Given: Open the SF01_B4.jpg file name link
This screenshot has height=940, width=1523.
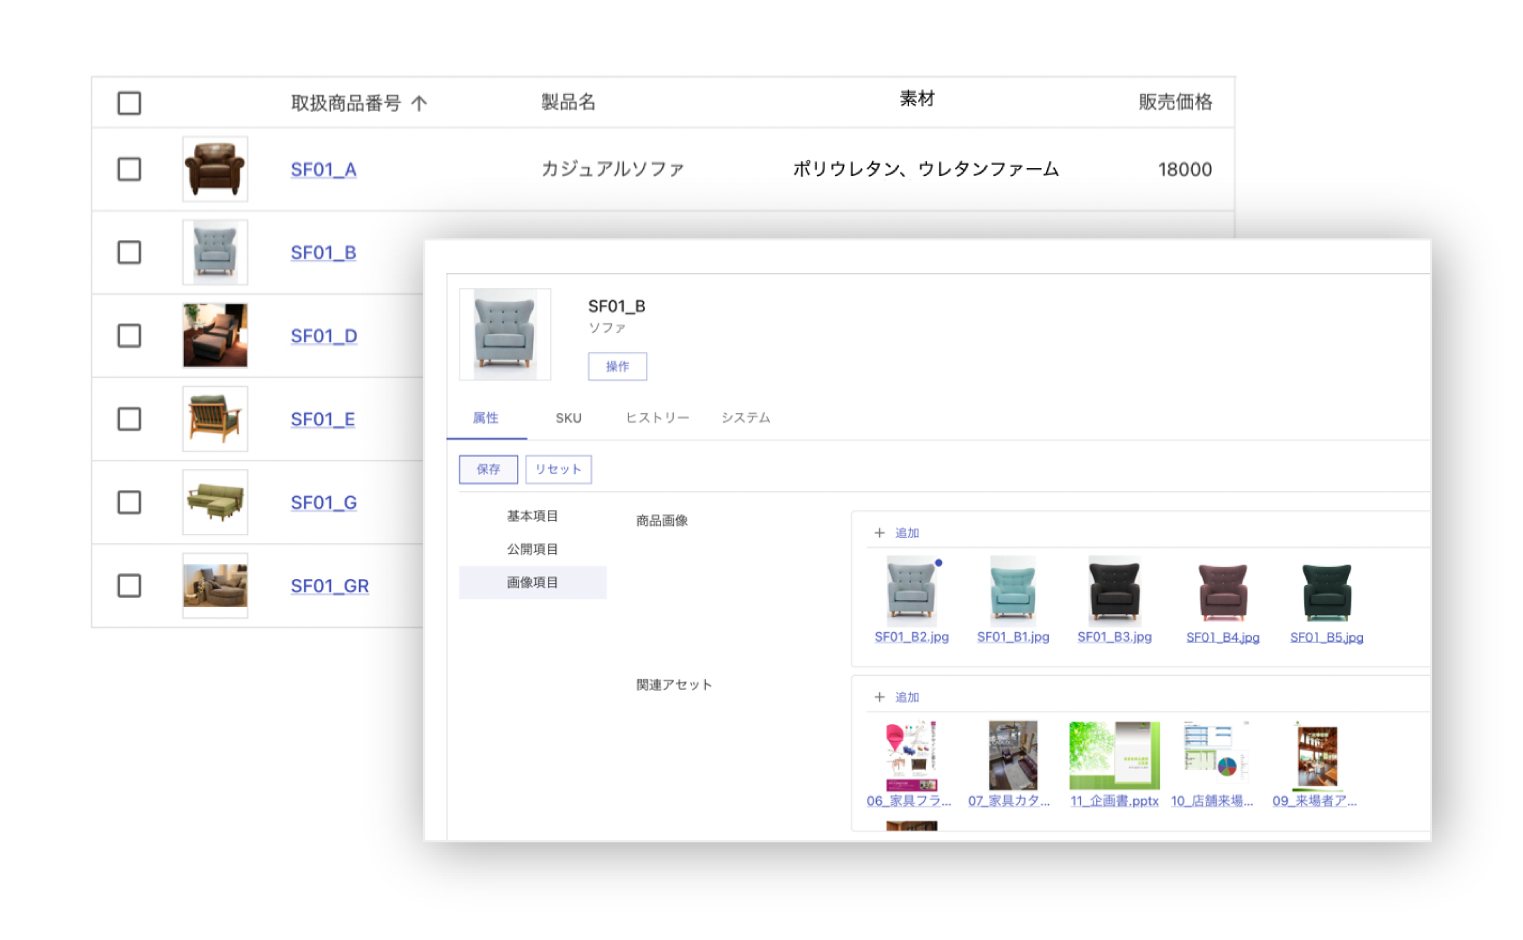Looking at the screenshot, I should point(1222,638).
